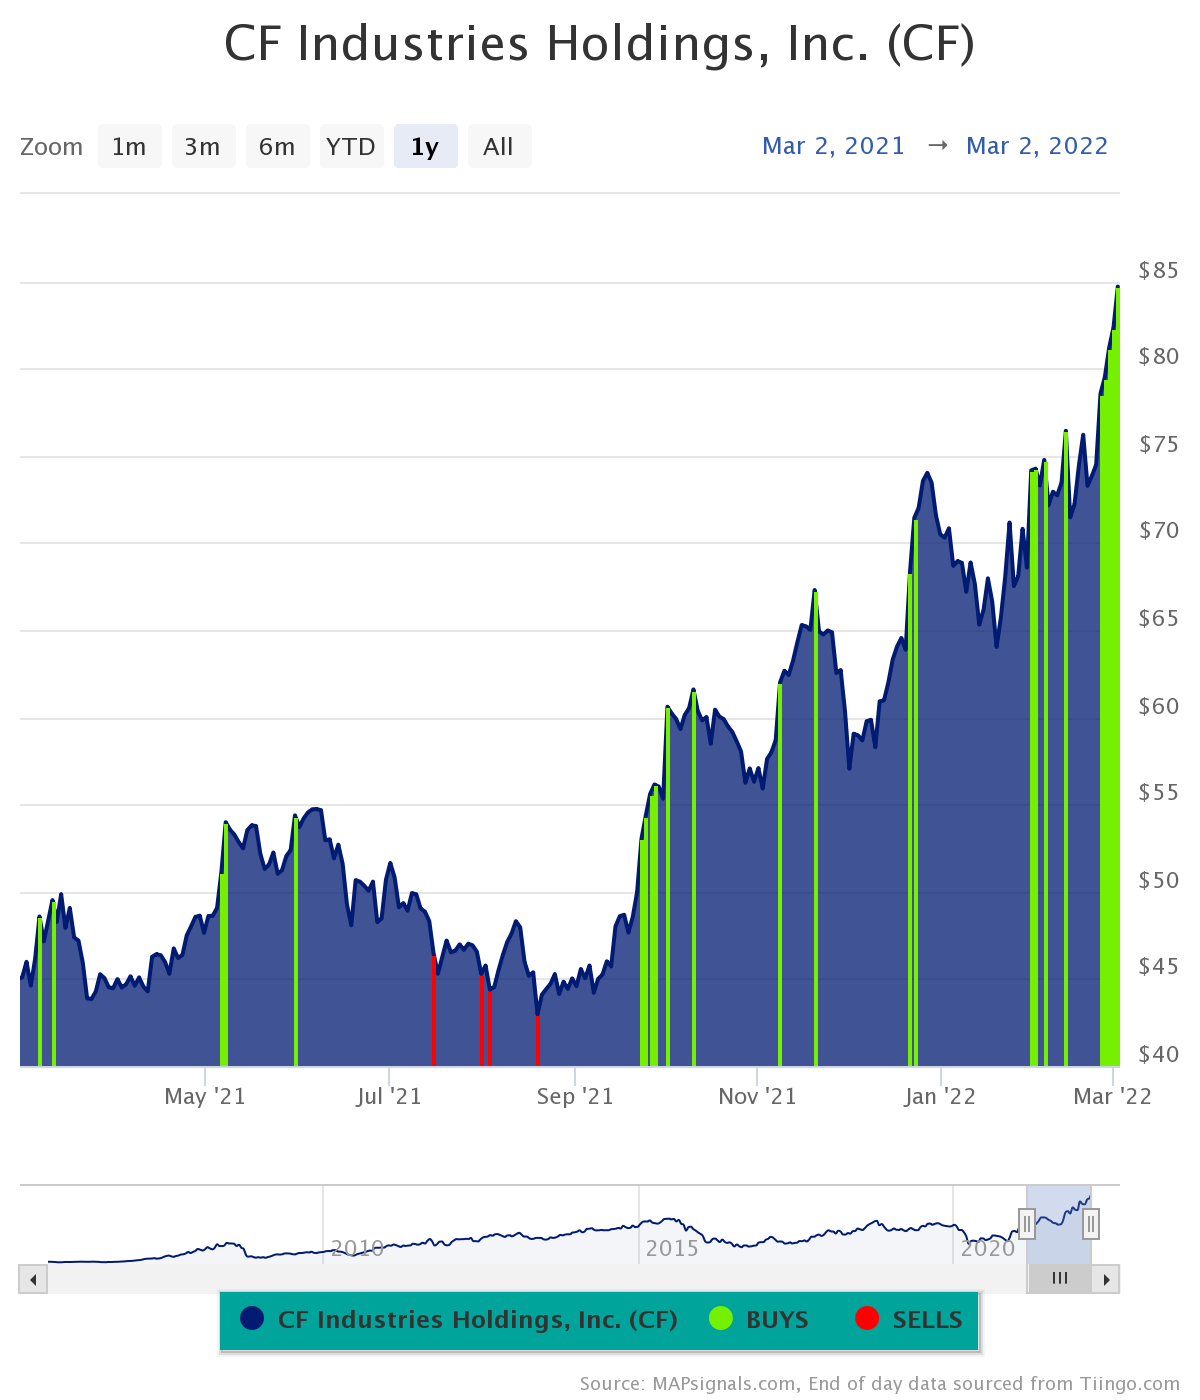Click the 2010 label in navigator

357,1248
